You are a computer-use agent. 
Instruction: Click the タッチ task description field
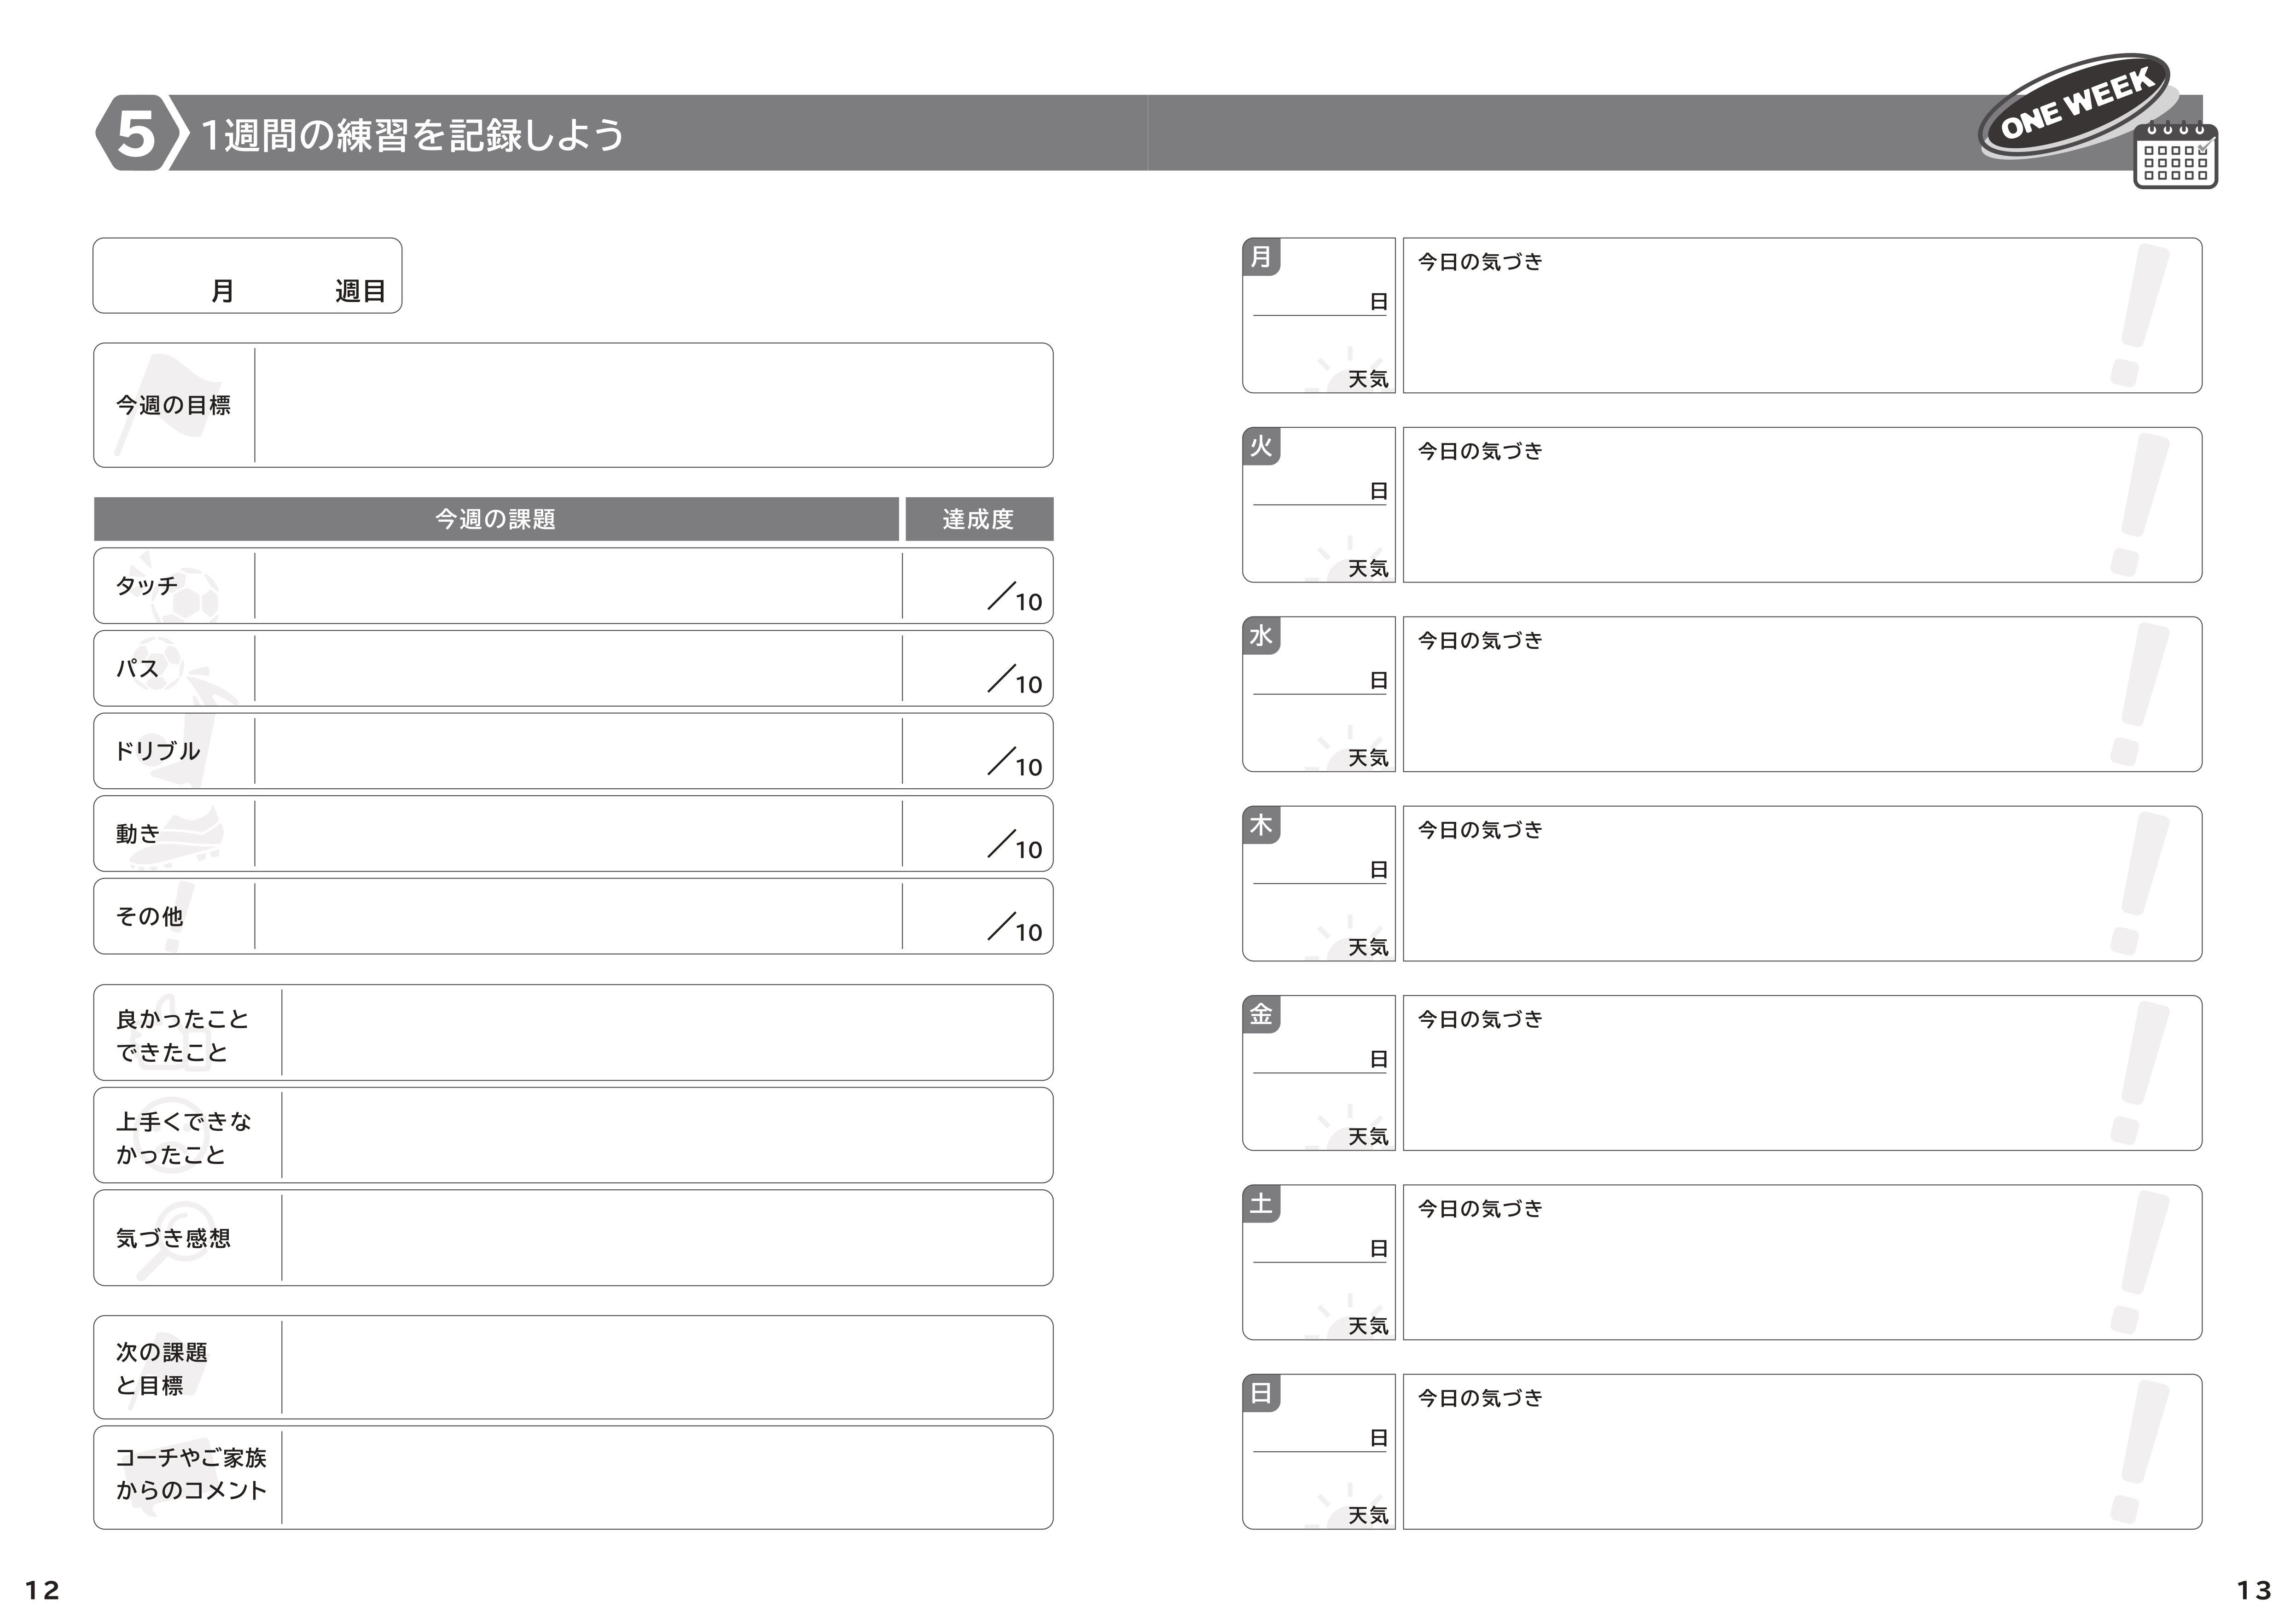pos(577,586)
